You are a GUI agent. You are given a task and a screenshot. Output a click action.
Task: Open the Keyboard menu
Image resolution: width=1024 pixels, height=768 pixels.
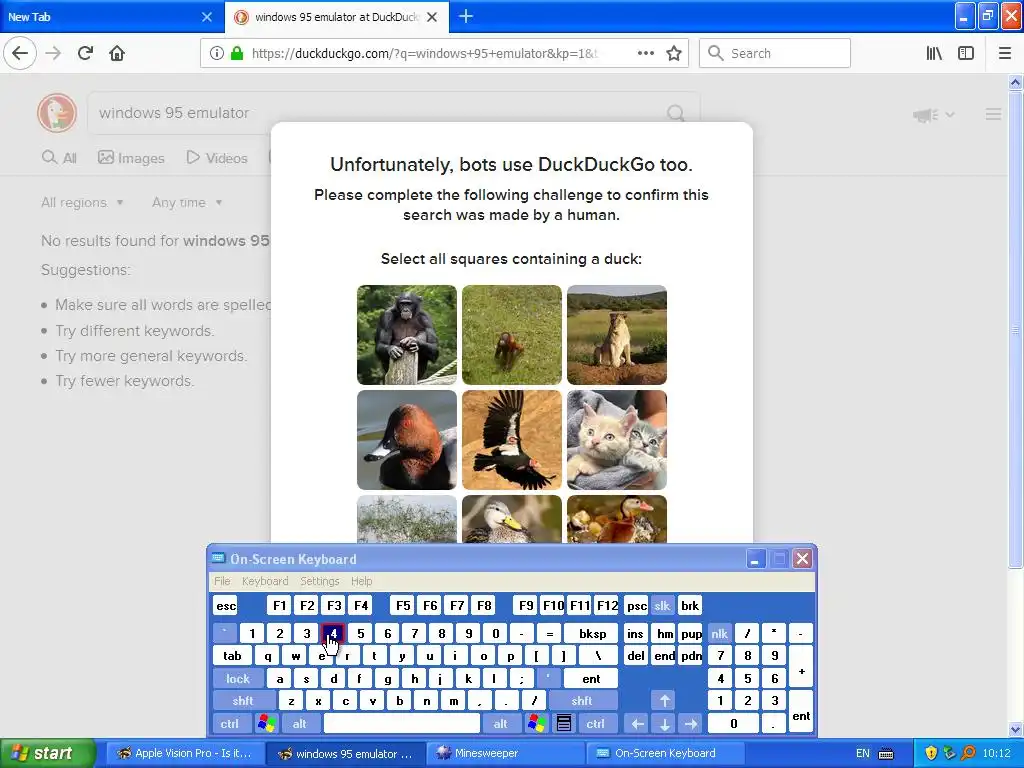(x=265, y=581)
